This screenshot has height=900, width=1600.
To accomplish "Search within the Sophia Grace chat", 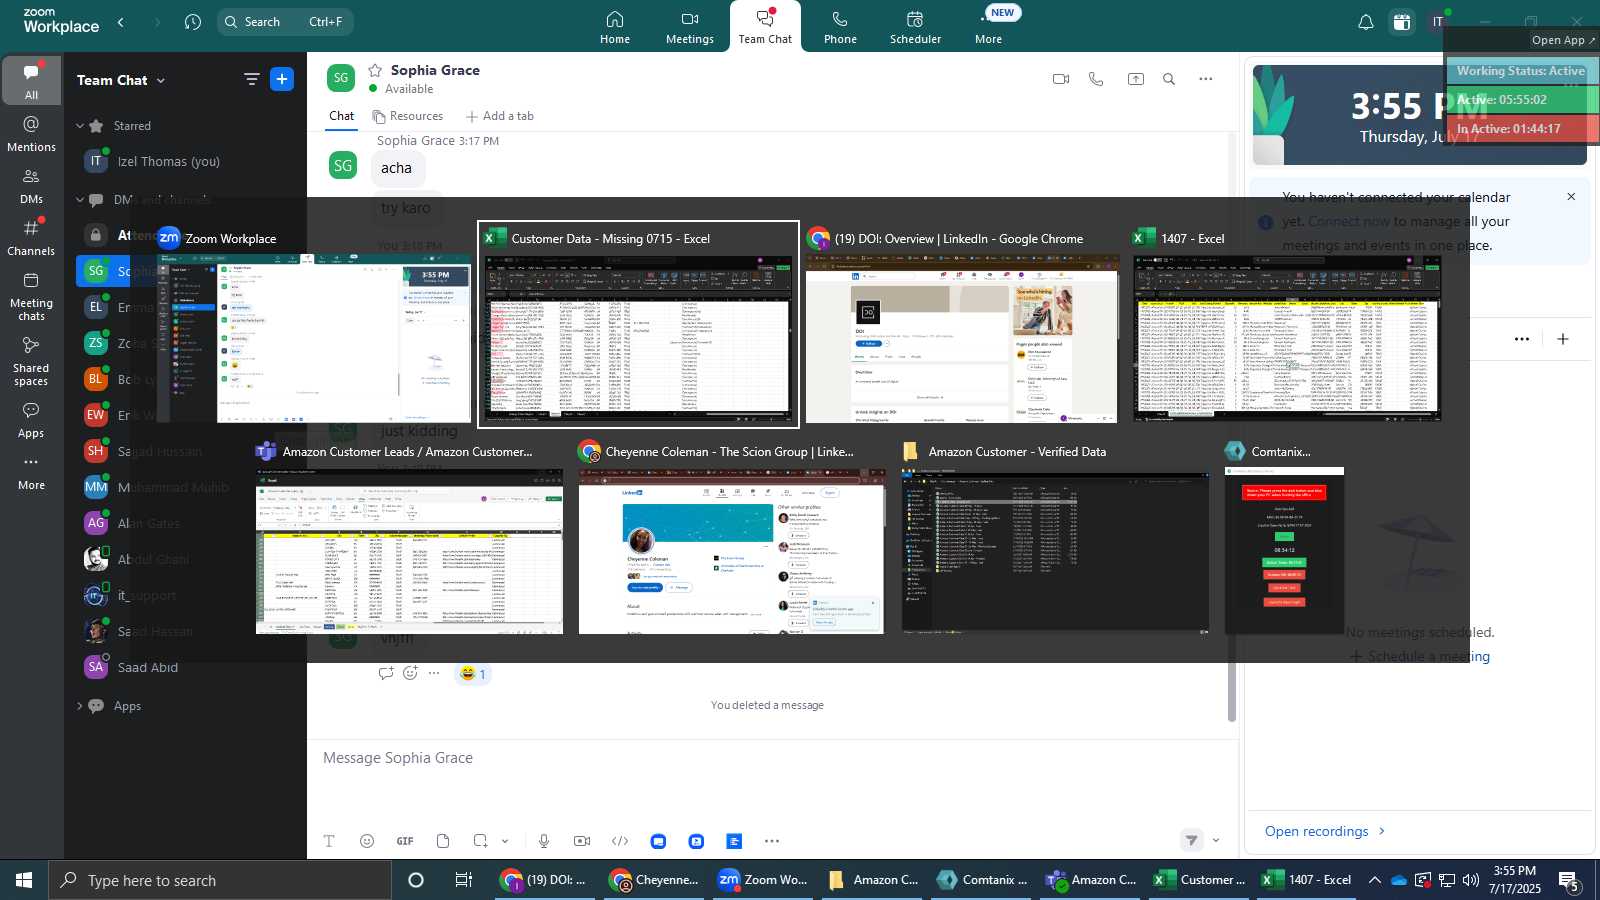I will pos(1169,79).
